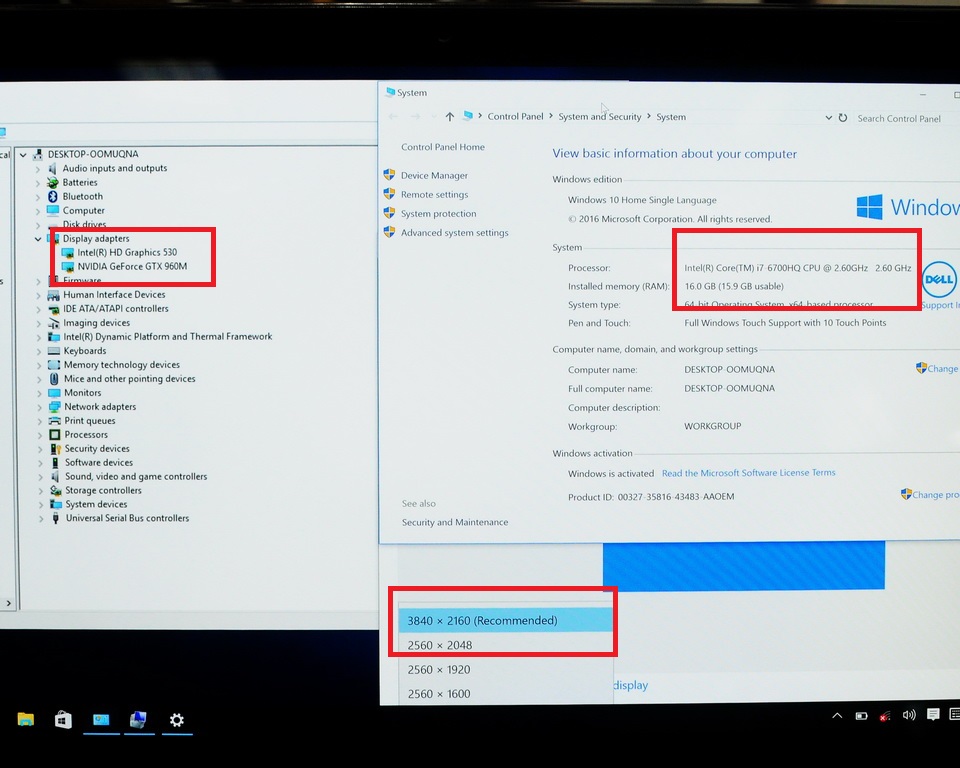Select 2560 × 2048 resolution option

pyautogui.click(x=505, y=645)
